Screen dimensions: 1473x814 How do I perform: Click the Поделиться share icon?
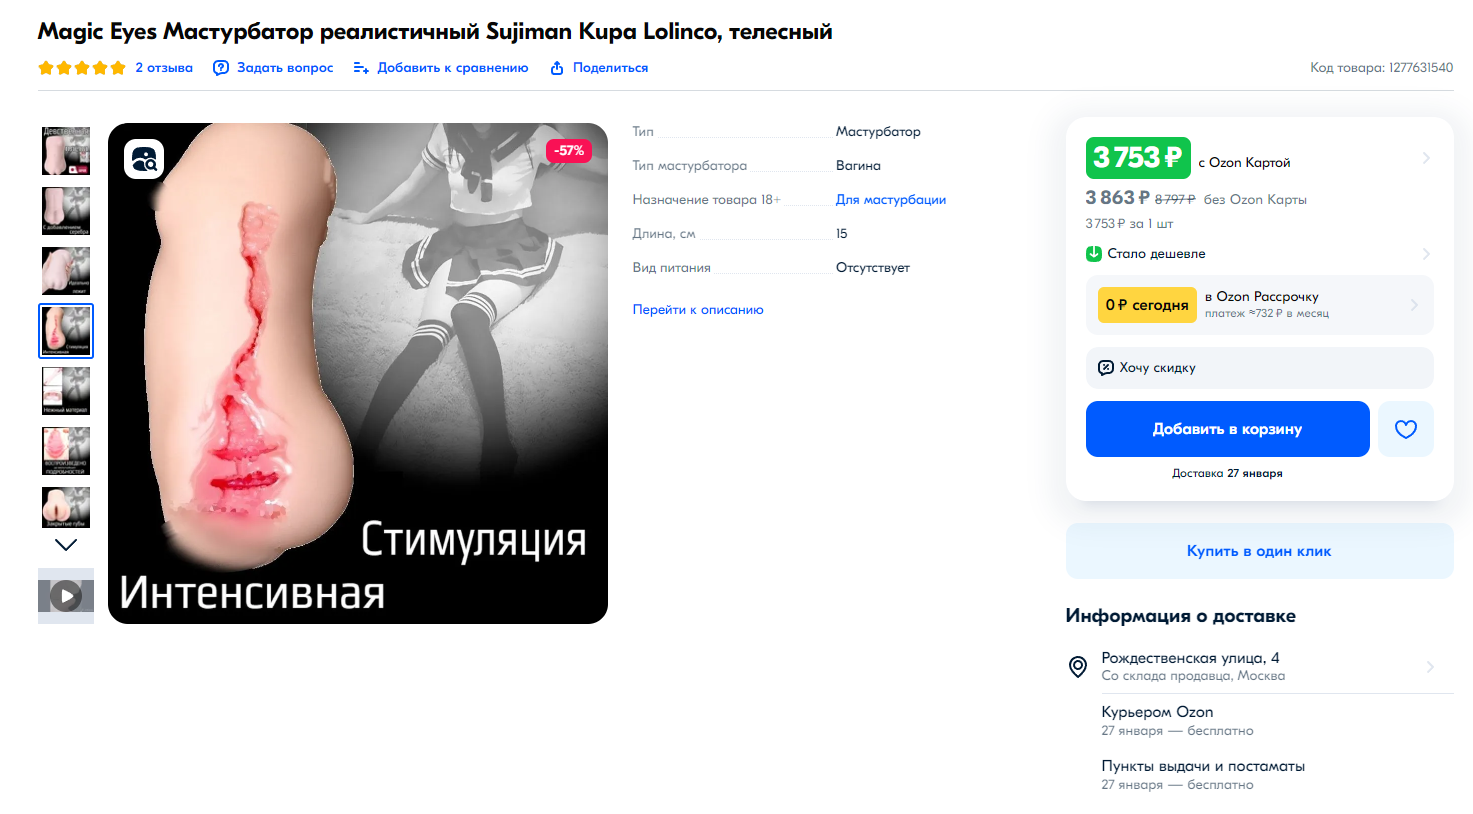pos(556,68)
